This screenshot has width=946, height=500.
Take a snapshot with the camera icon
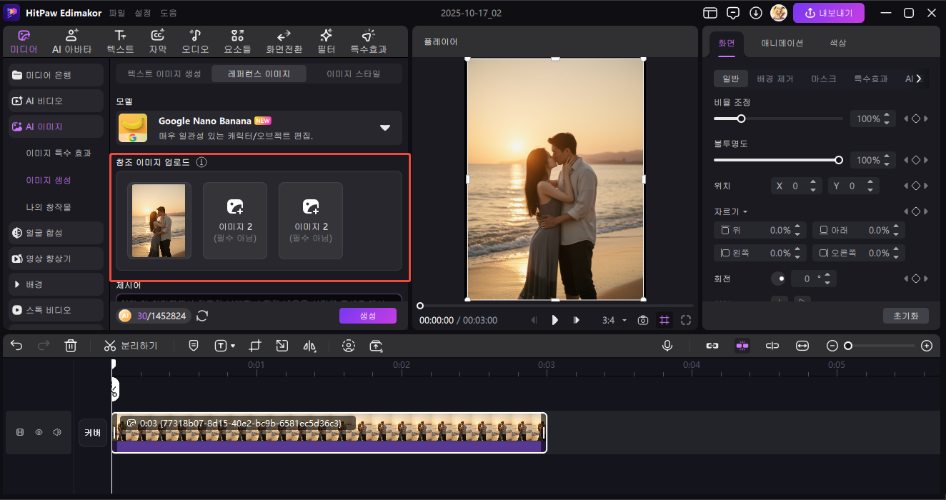click(643, 320)
